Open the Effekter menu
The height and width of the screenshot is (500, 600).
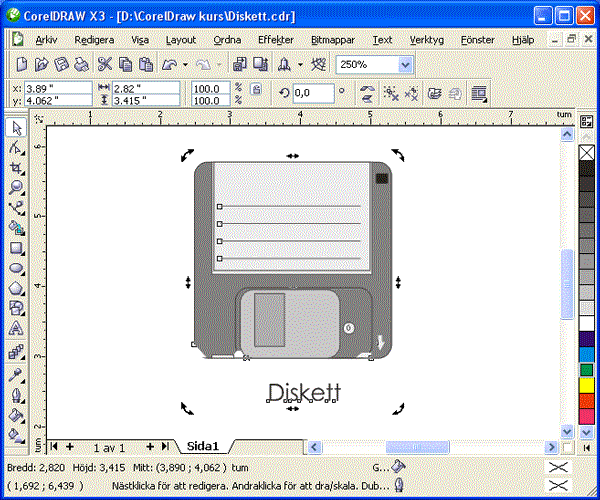tap(275, 40)
